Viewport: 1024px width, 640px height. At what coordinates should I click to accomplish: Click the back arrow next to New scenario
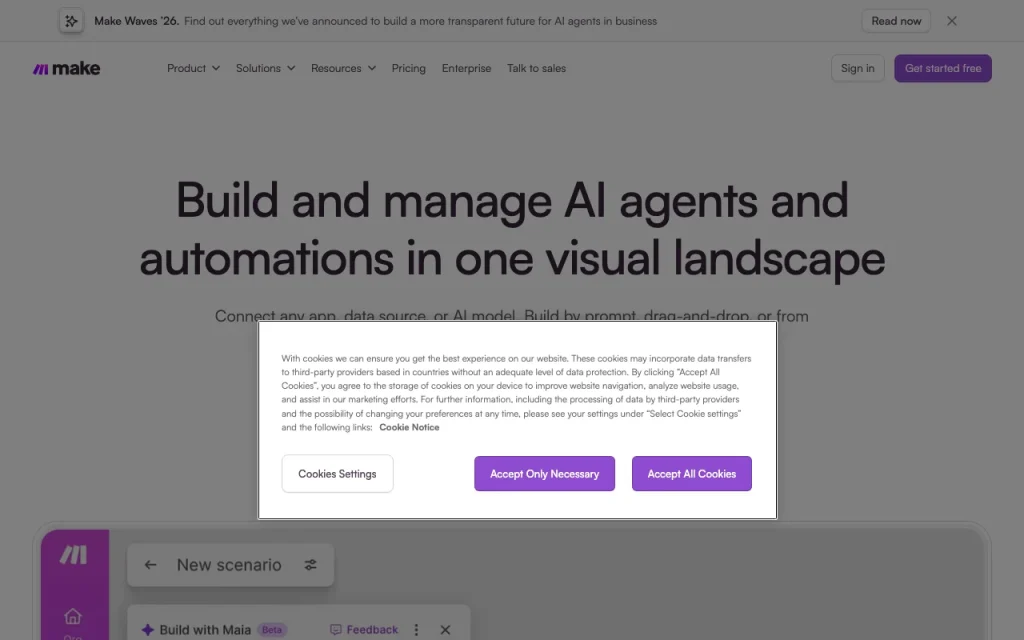pyautogui.click(x=150, y=565)
